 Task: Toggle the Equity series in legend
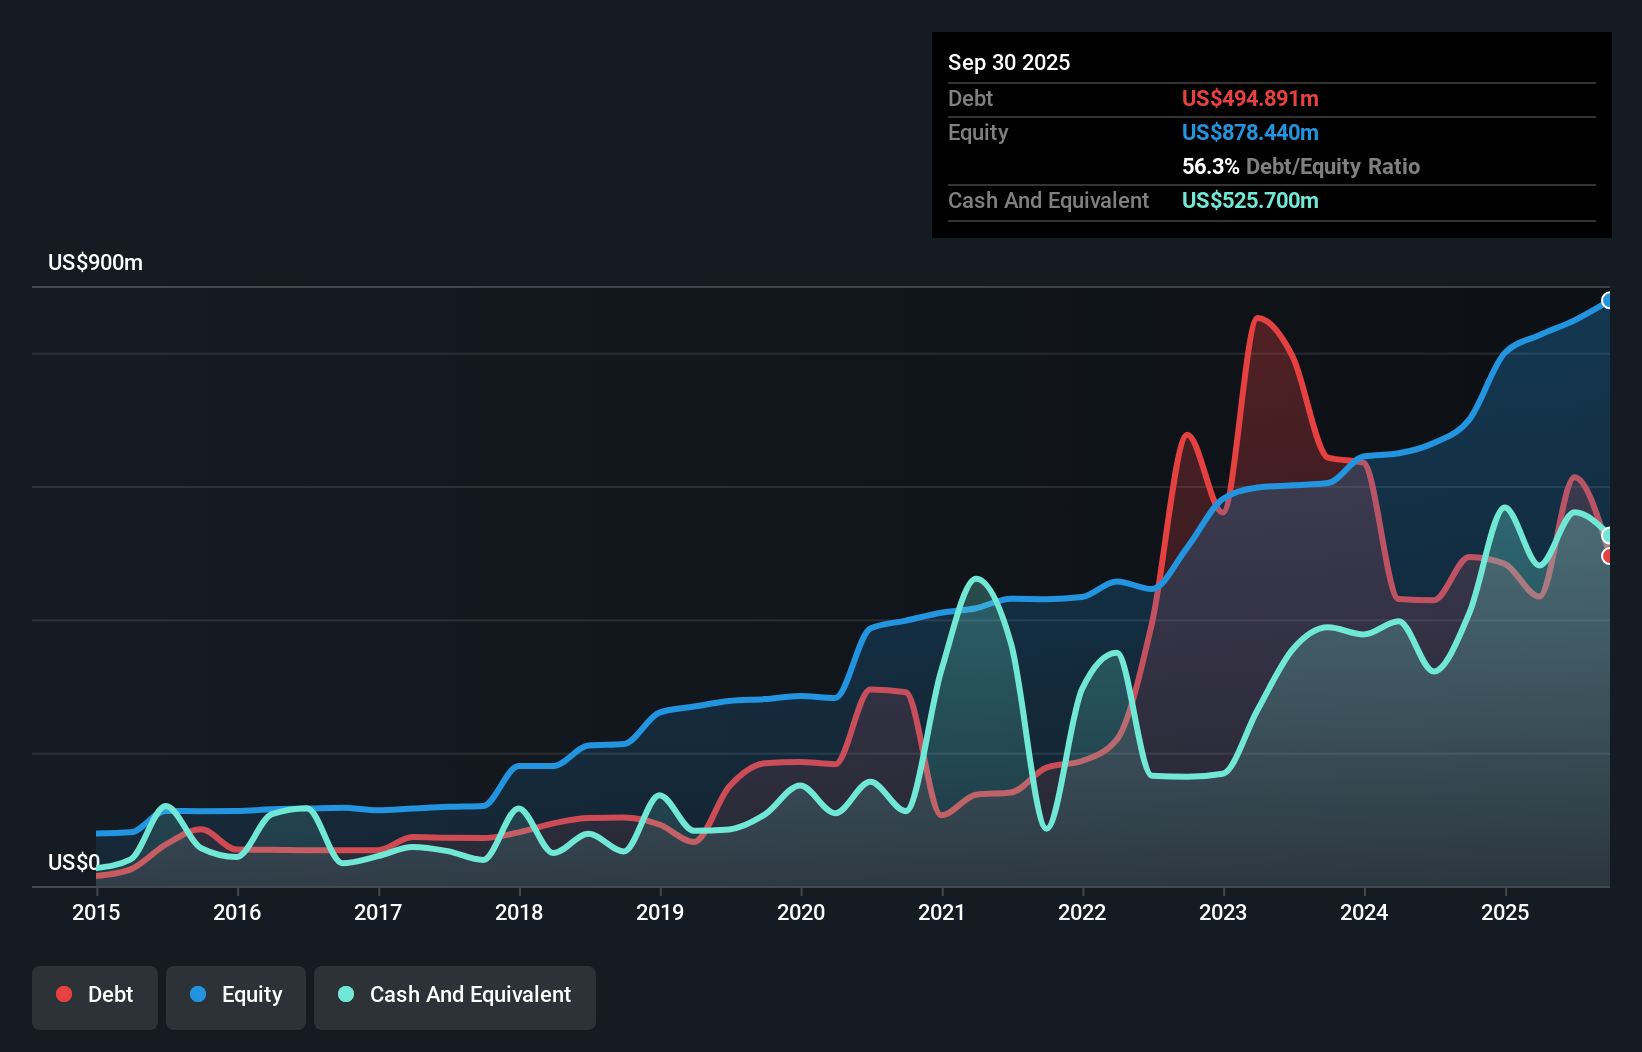pos(236,995)
